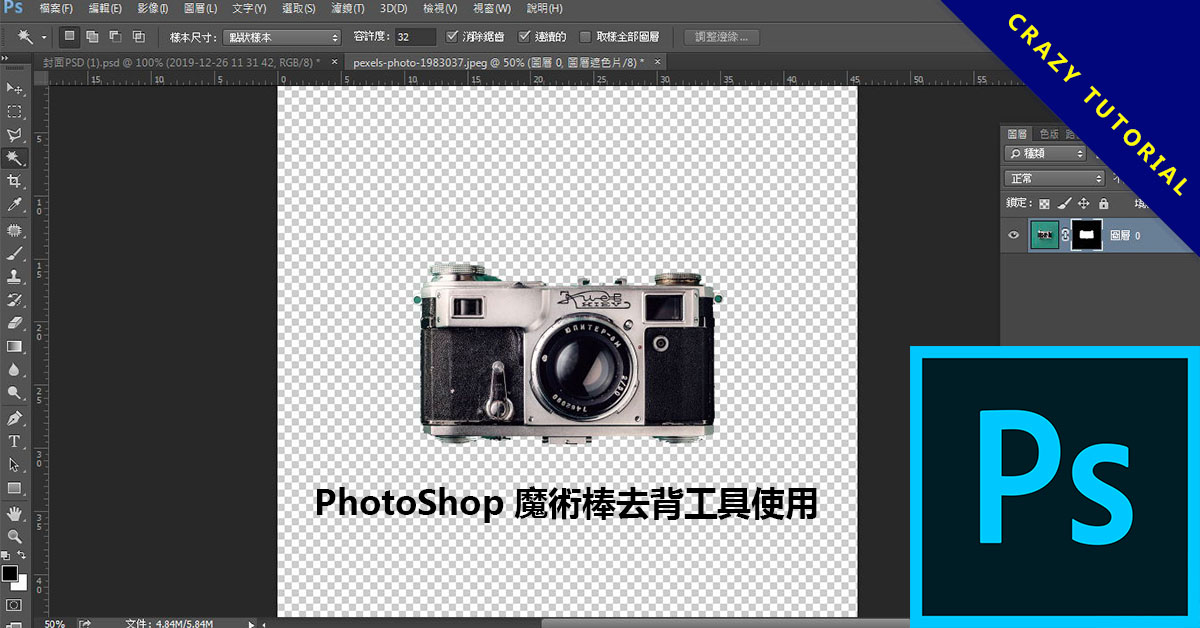
Task: Click the foreground color swatch
Action: (x=9, y=573)
